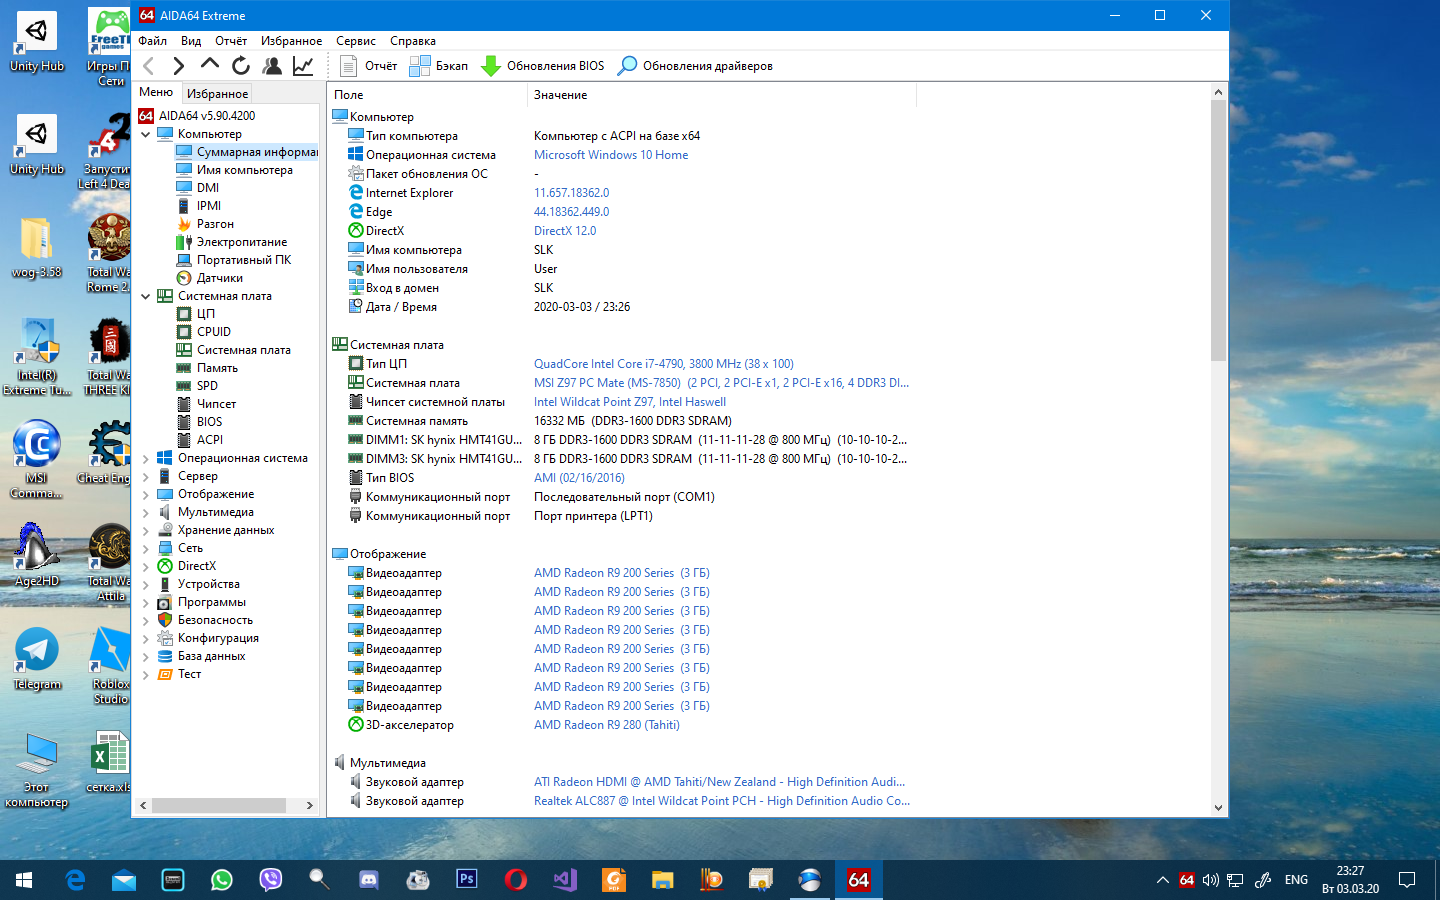The width and height of the screenshot is (1440, 900).
Task: Open the MSI Z97 PC Mate link
Action: pos(721,383)
